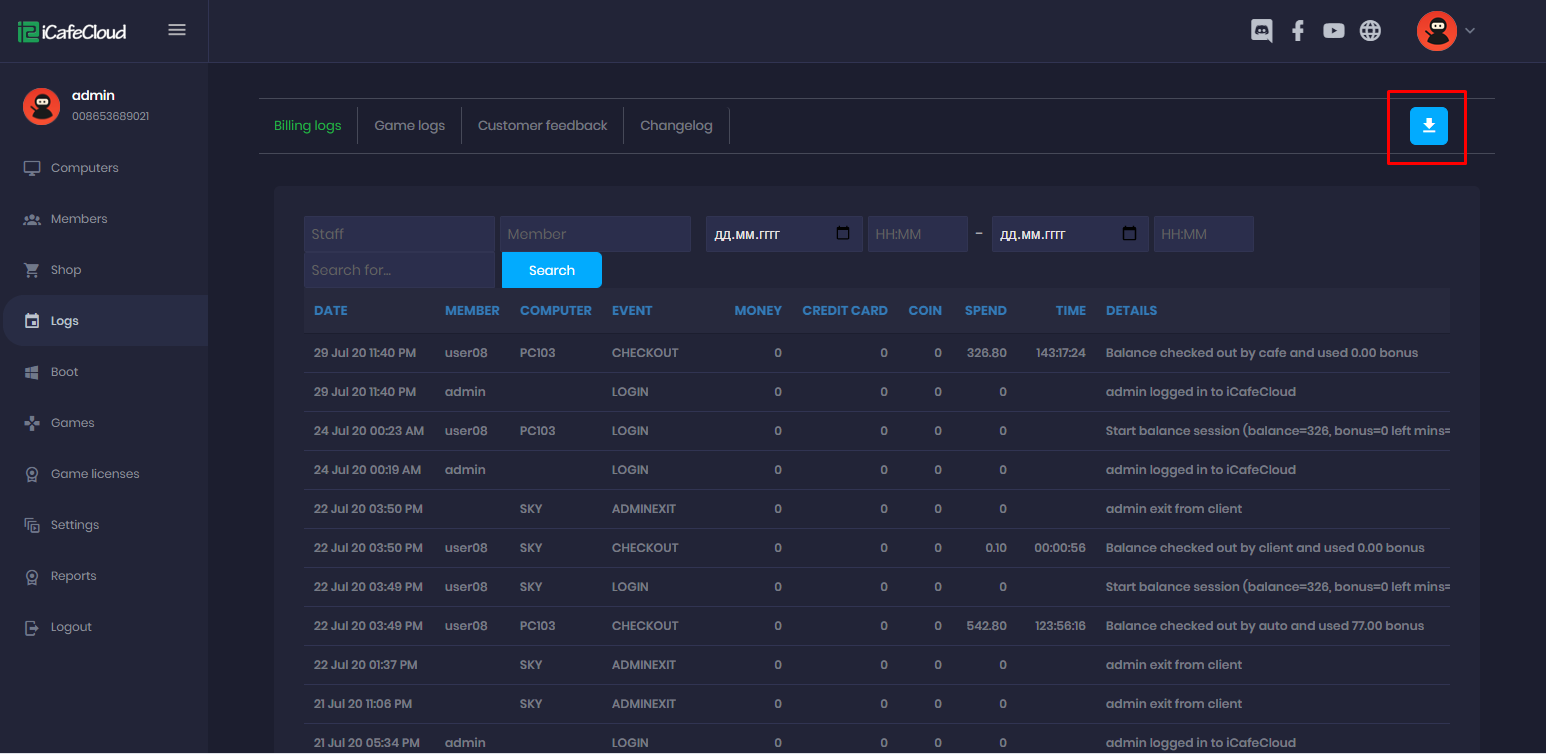Open the Facebook link icon
Image resolution: width=1546 pixels, height=754 pixels.
[1298, 31]
